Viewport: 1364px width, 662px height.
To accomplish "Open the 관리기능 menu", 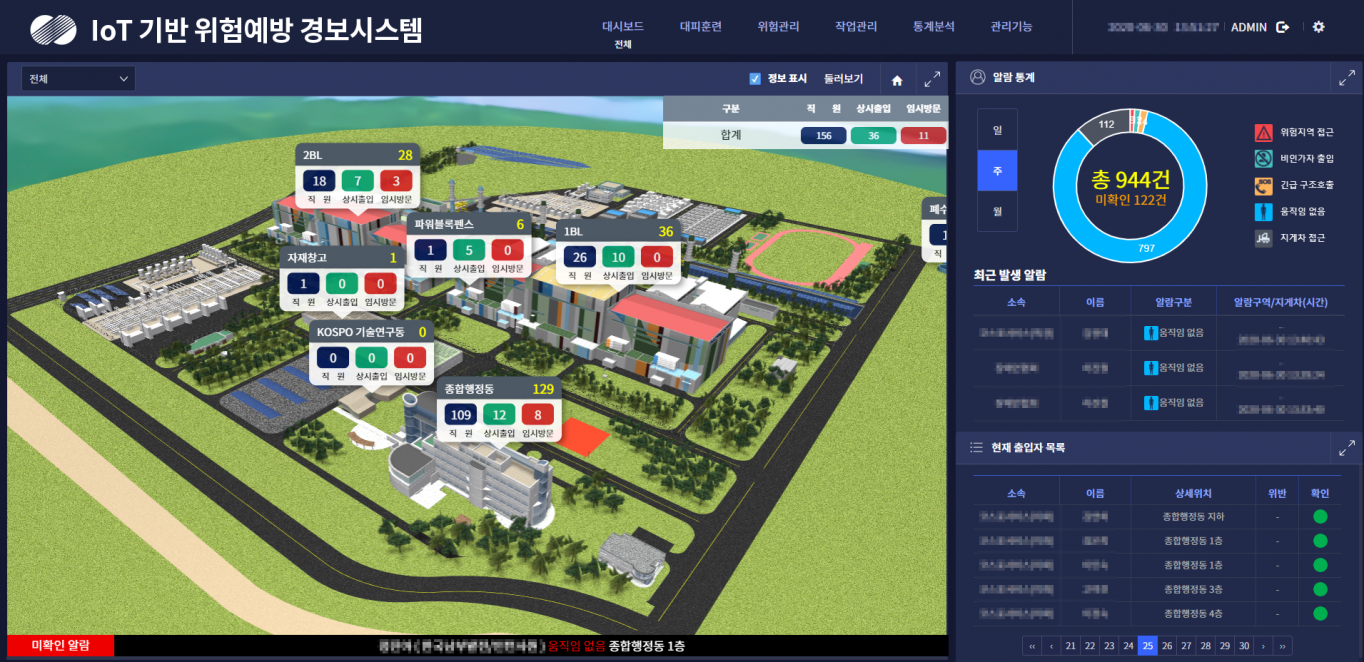I will point(1012,27).
